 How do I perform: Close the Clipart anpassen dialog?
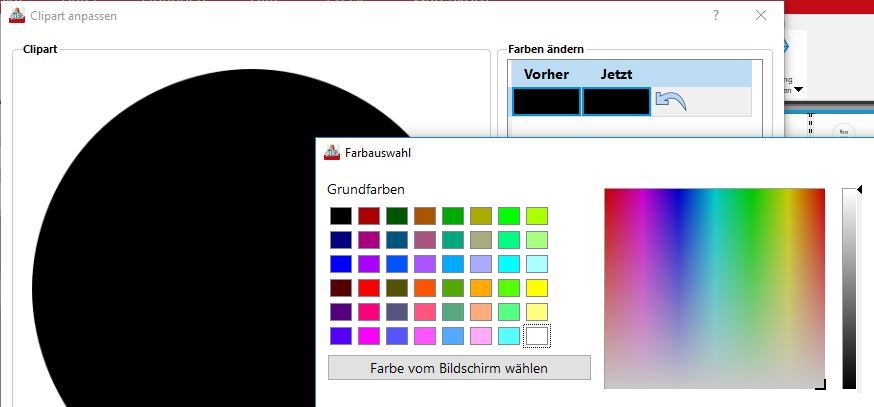click(x=760, y=16)
